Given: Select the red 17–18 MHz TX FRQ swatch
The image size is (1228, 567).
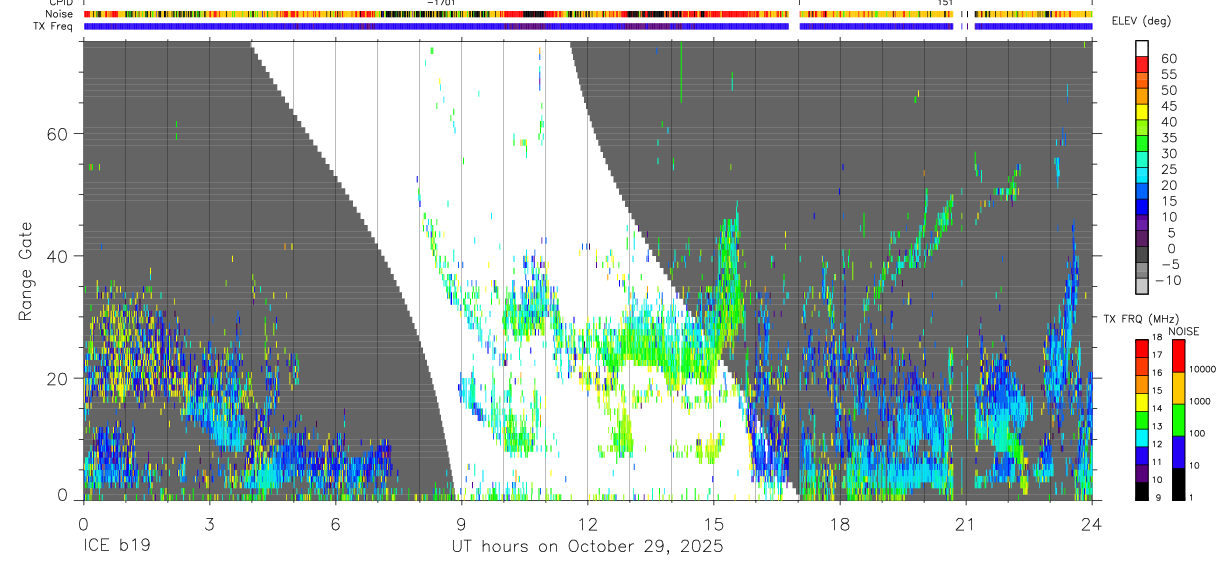Looking at the screenshot, I should click(x=1143, y=347).
